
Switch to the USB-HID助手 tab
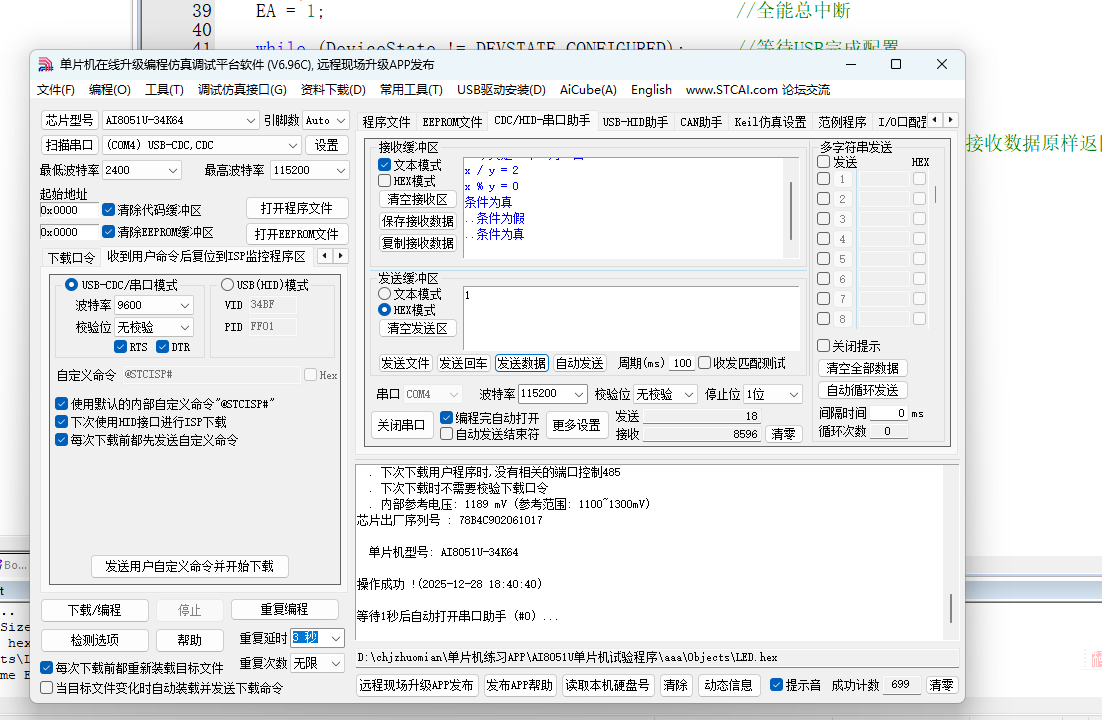636,119
